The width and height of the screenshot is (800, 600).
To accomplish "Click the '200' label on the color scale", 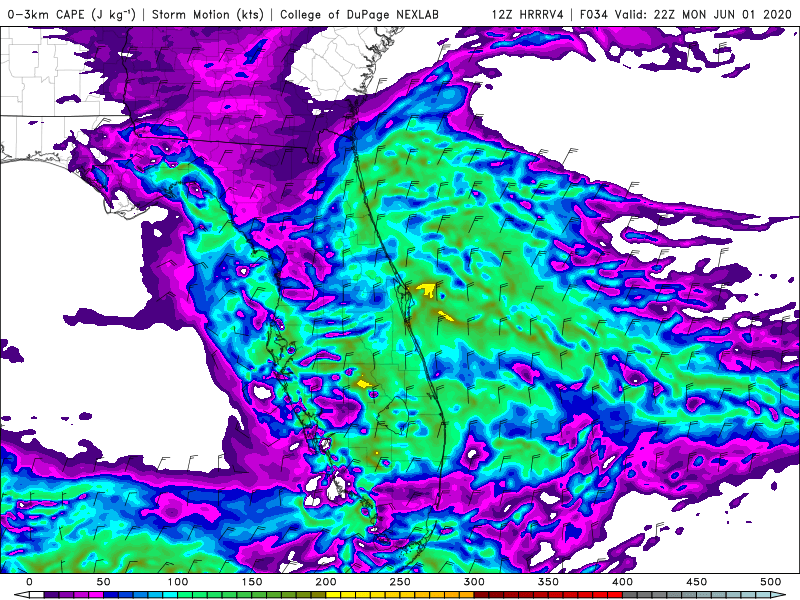I will click(x=326, y=582).
